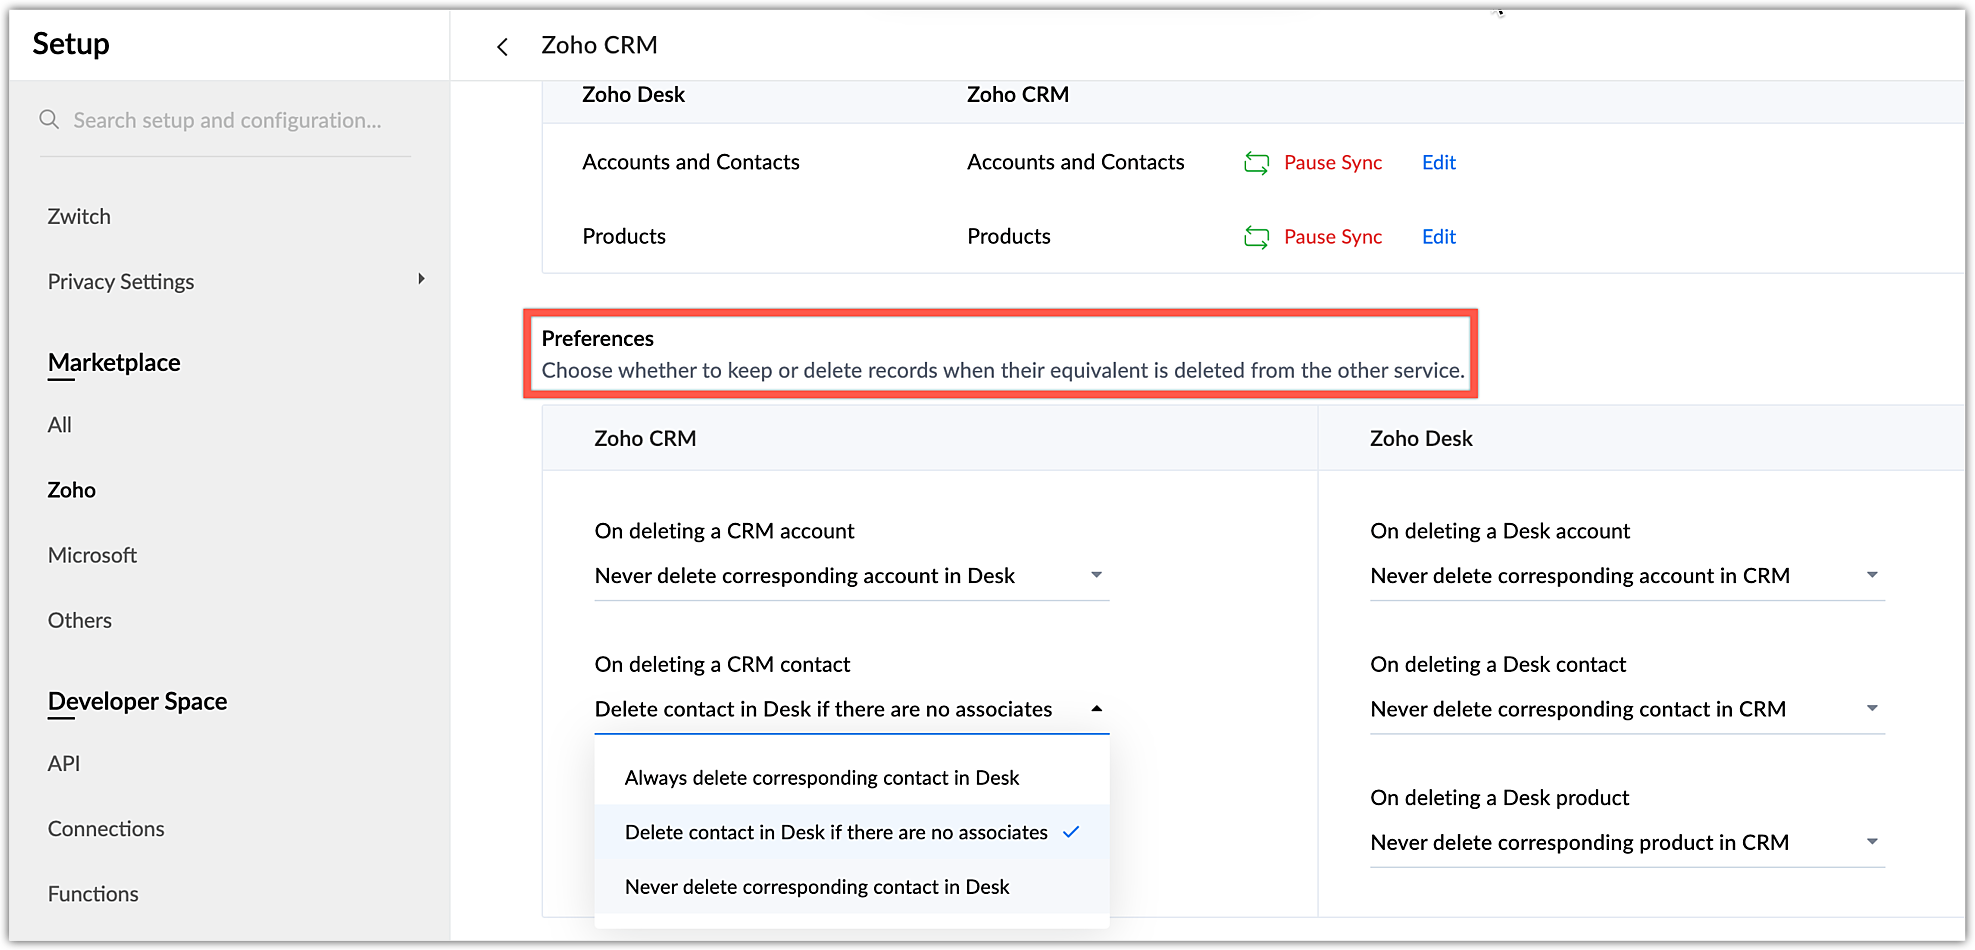Open the Desk account deletion dropdown
The width and height of the screenshot is (1975, 950).
coord(1872,575)
